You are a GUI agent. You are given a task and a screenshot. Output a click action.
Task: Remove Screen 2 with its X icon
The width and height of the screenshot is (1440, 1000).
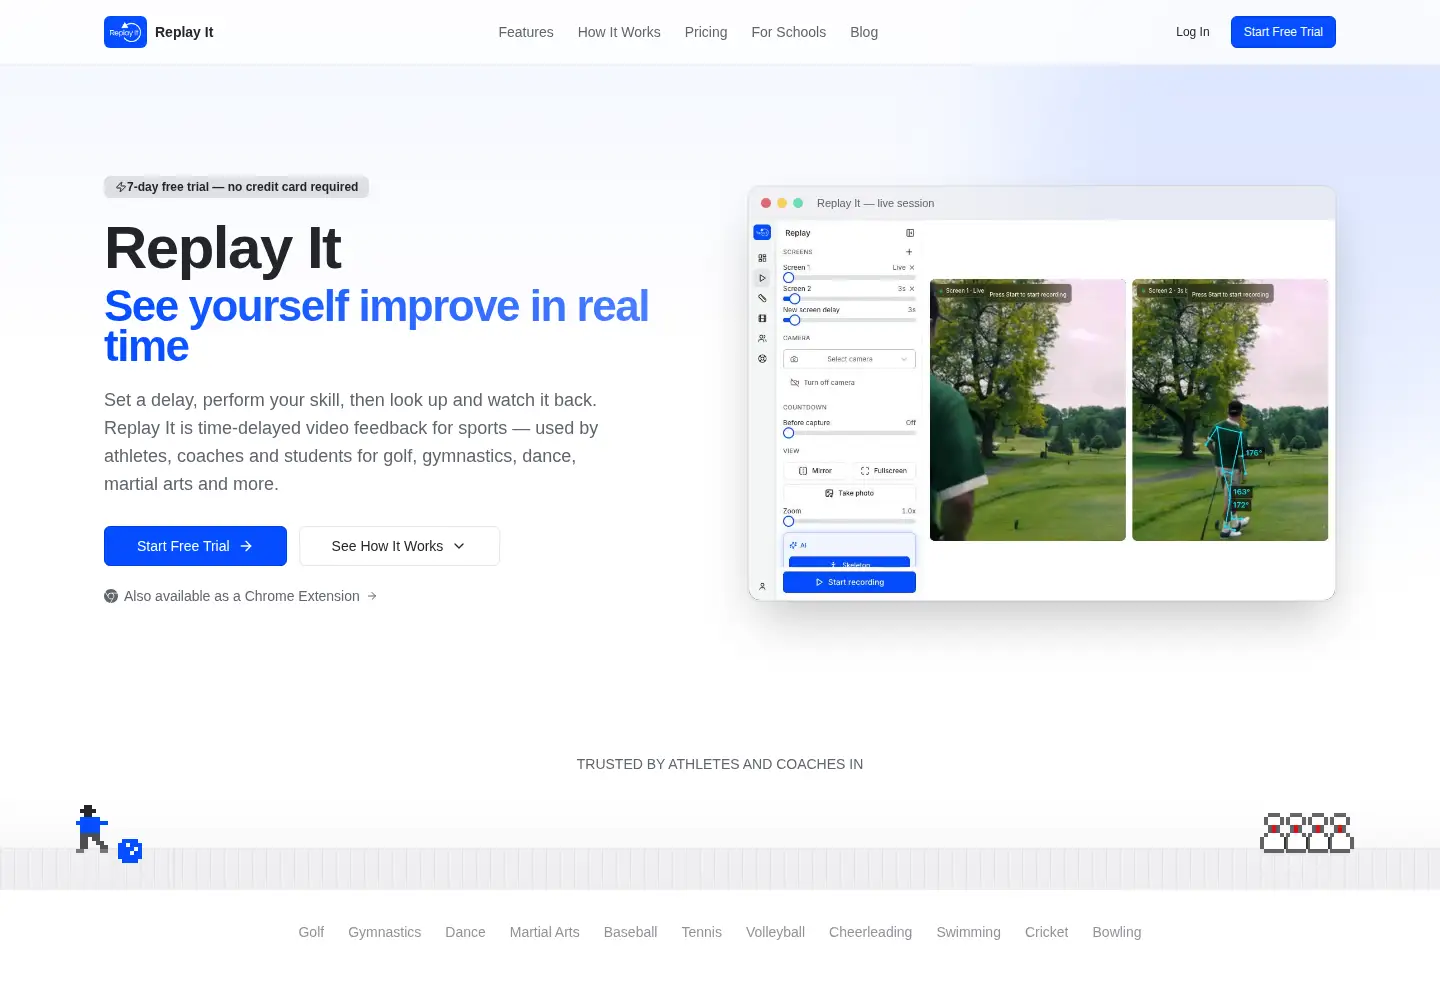click(912, 289)
